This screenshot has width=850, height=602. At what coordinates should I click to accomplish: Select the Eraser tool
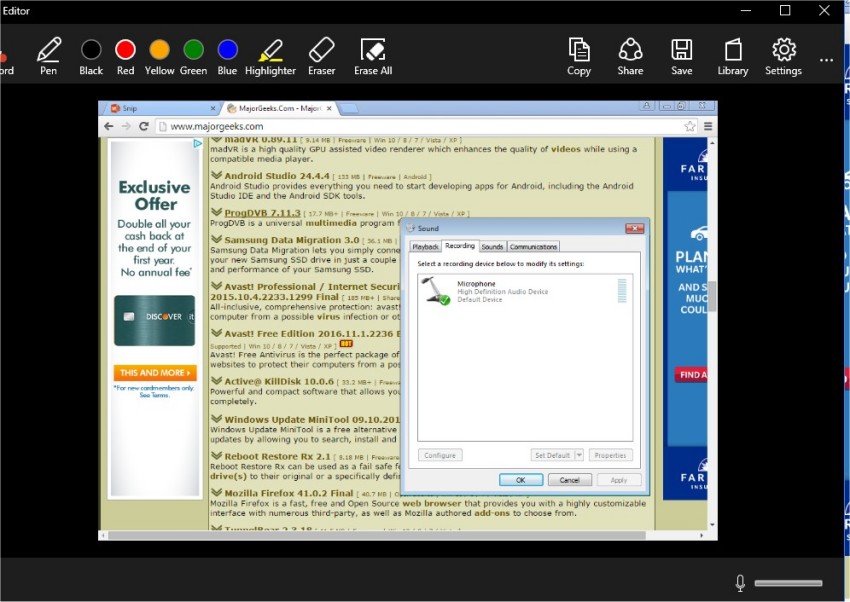point(321,56)
